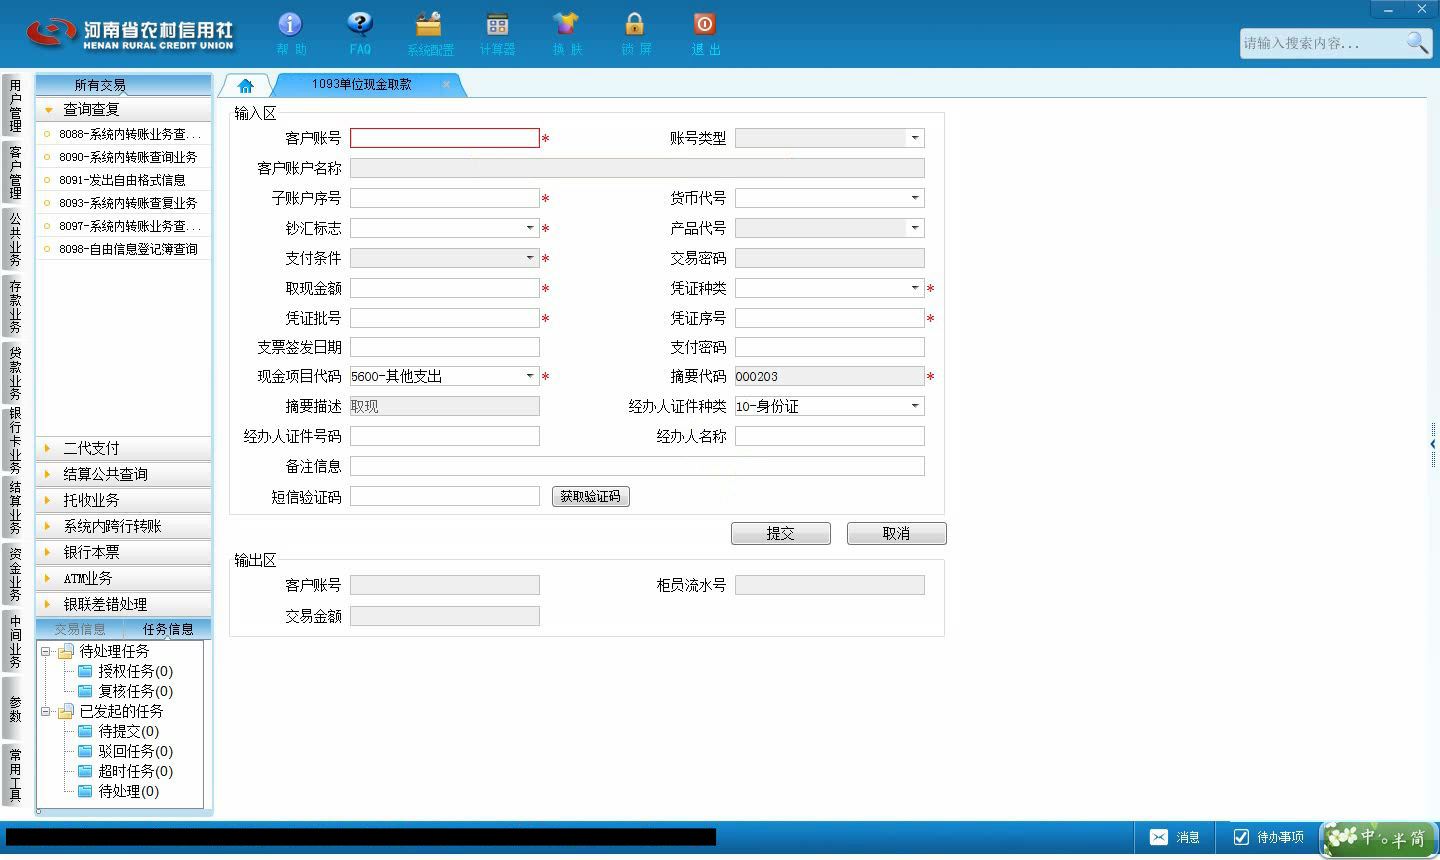Viewport: 1440px width, 860px height.
Task: Click the 提交 submit button
Action: tap(781, 534)
